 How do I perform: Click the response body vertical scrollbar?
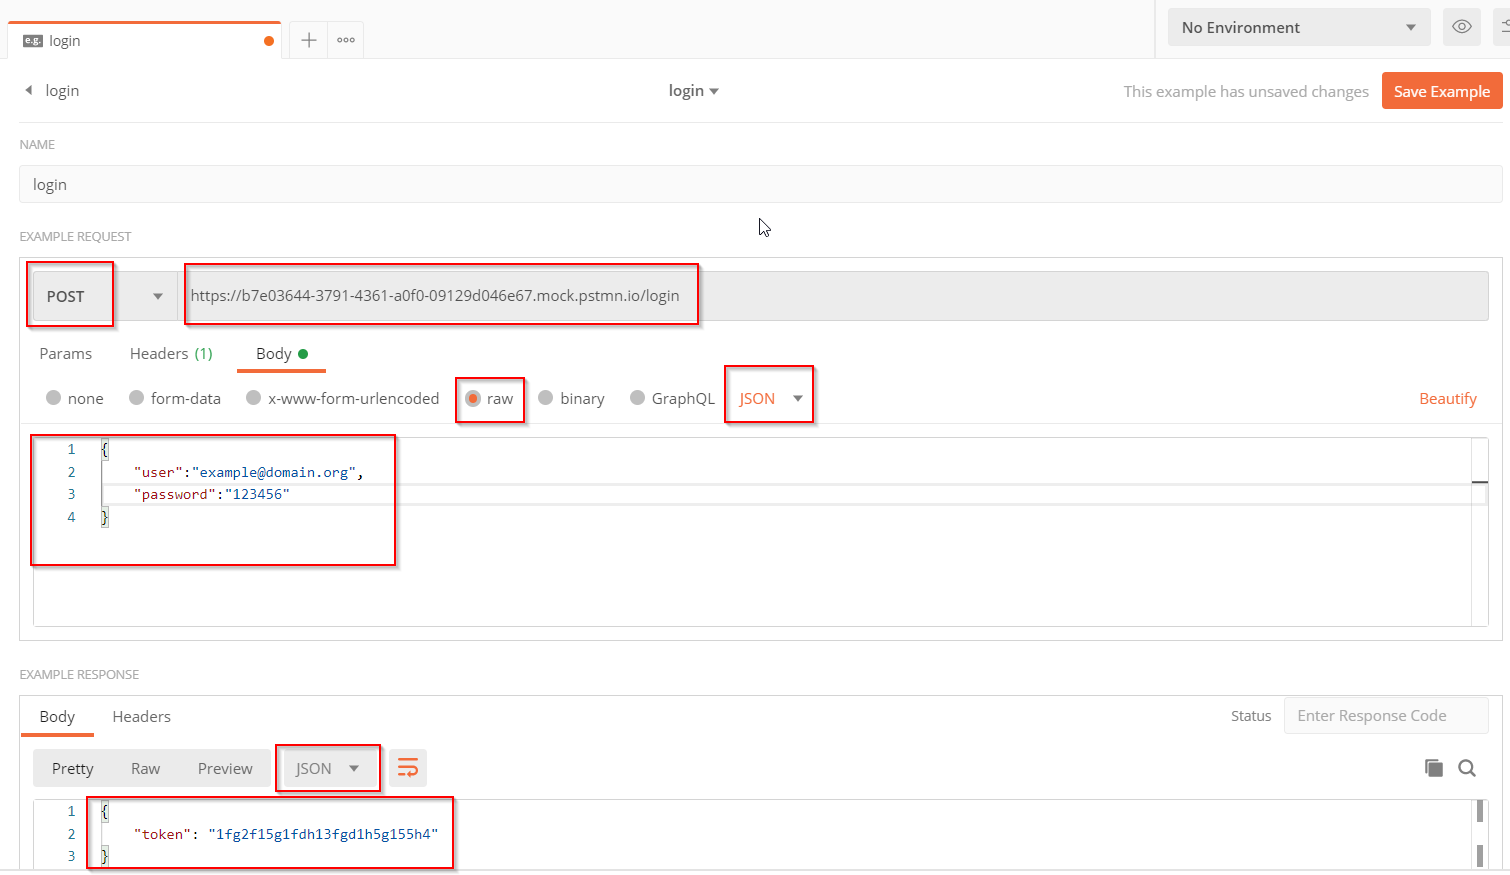[x=1480, y=833]
